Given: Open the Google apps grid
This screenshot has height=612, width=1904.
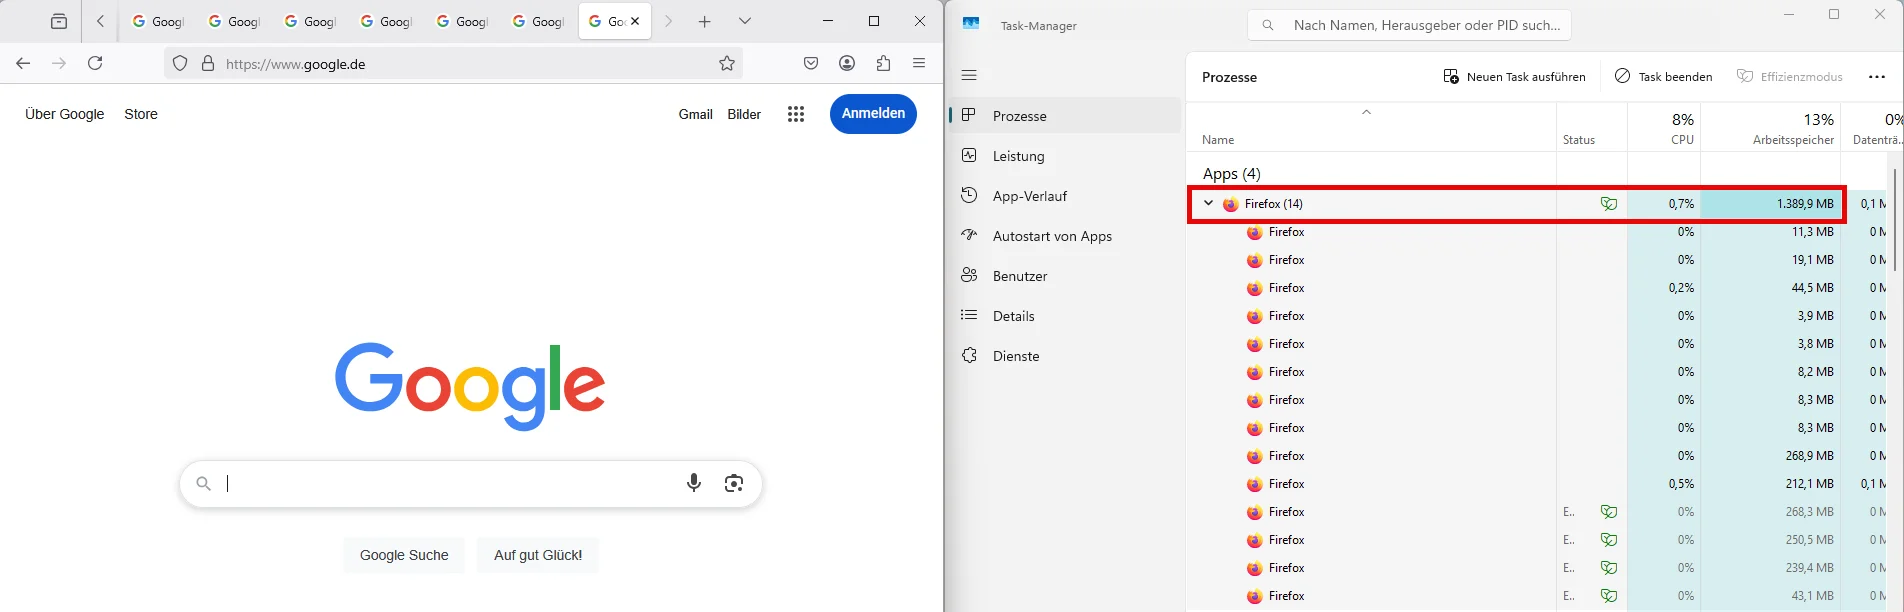Looking at the screenshot, I should [796, 114].
